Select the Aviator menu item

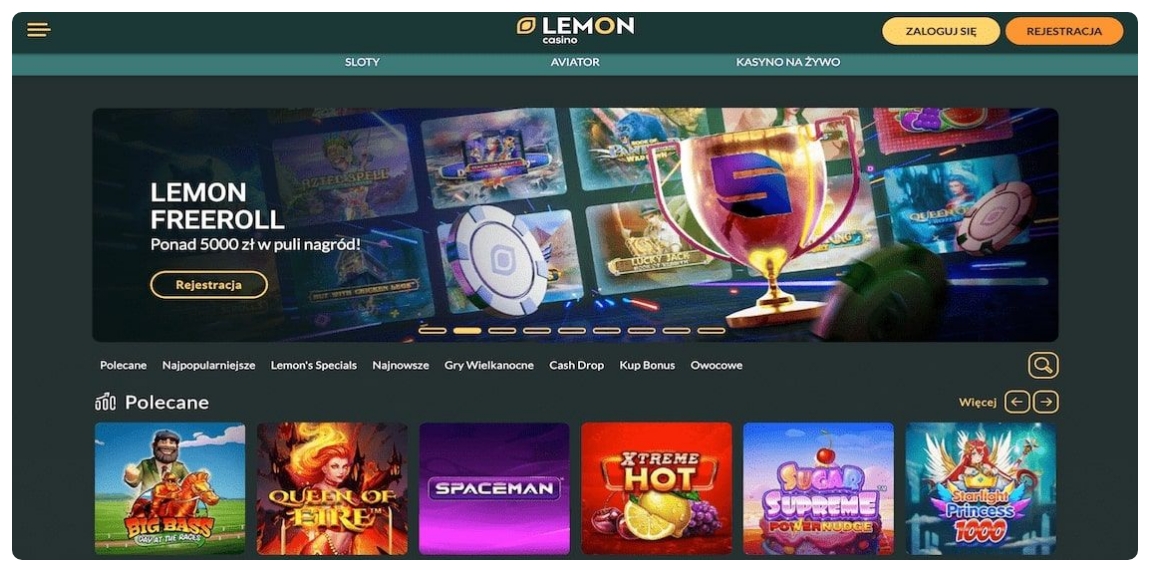point(575,62)
